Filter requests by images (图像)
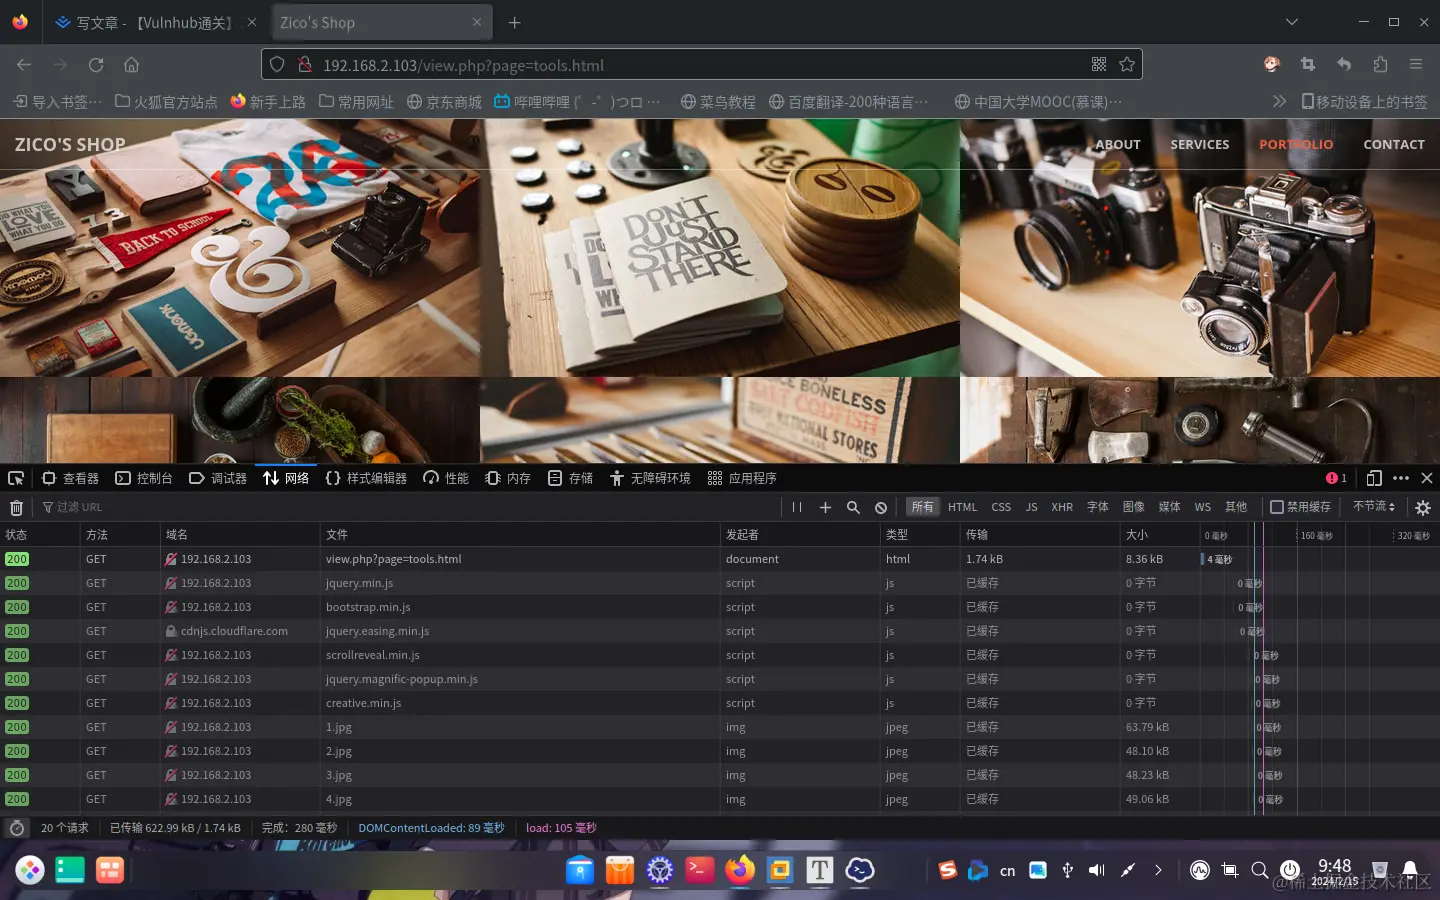The height and width of the screenshot is (900, 1440). pos(1133,507)
